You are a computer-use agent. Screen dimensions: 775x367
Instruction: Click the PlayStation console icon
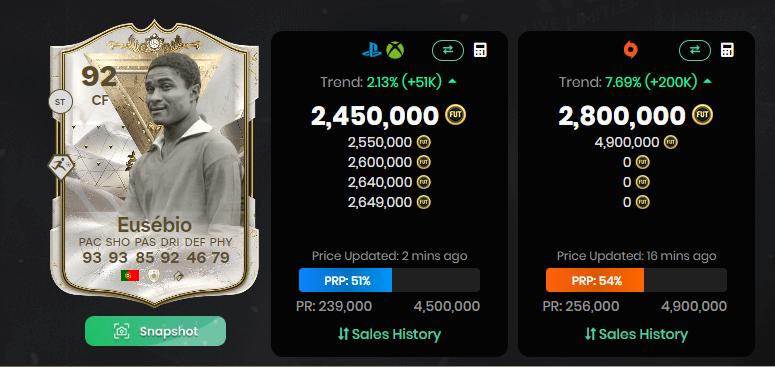pyautogui.click(x=372, y=50)
